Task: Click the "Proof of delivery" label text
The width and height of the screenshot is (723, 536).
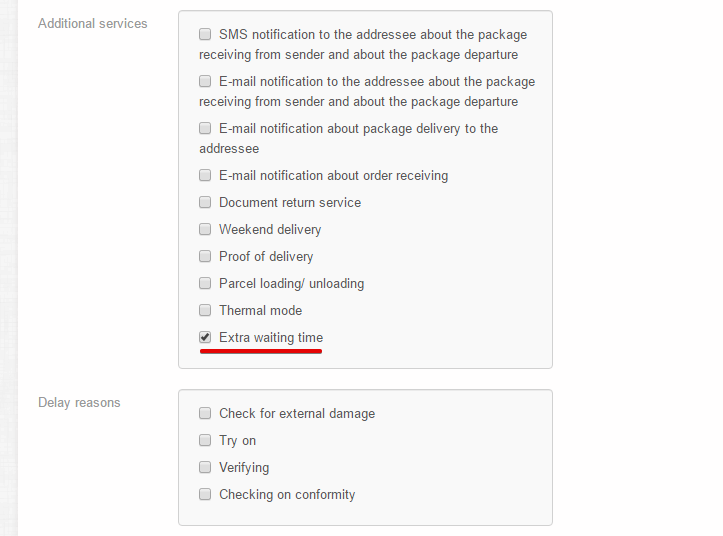Action: tap(266, 256)
